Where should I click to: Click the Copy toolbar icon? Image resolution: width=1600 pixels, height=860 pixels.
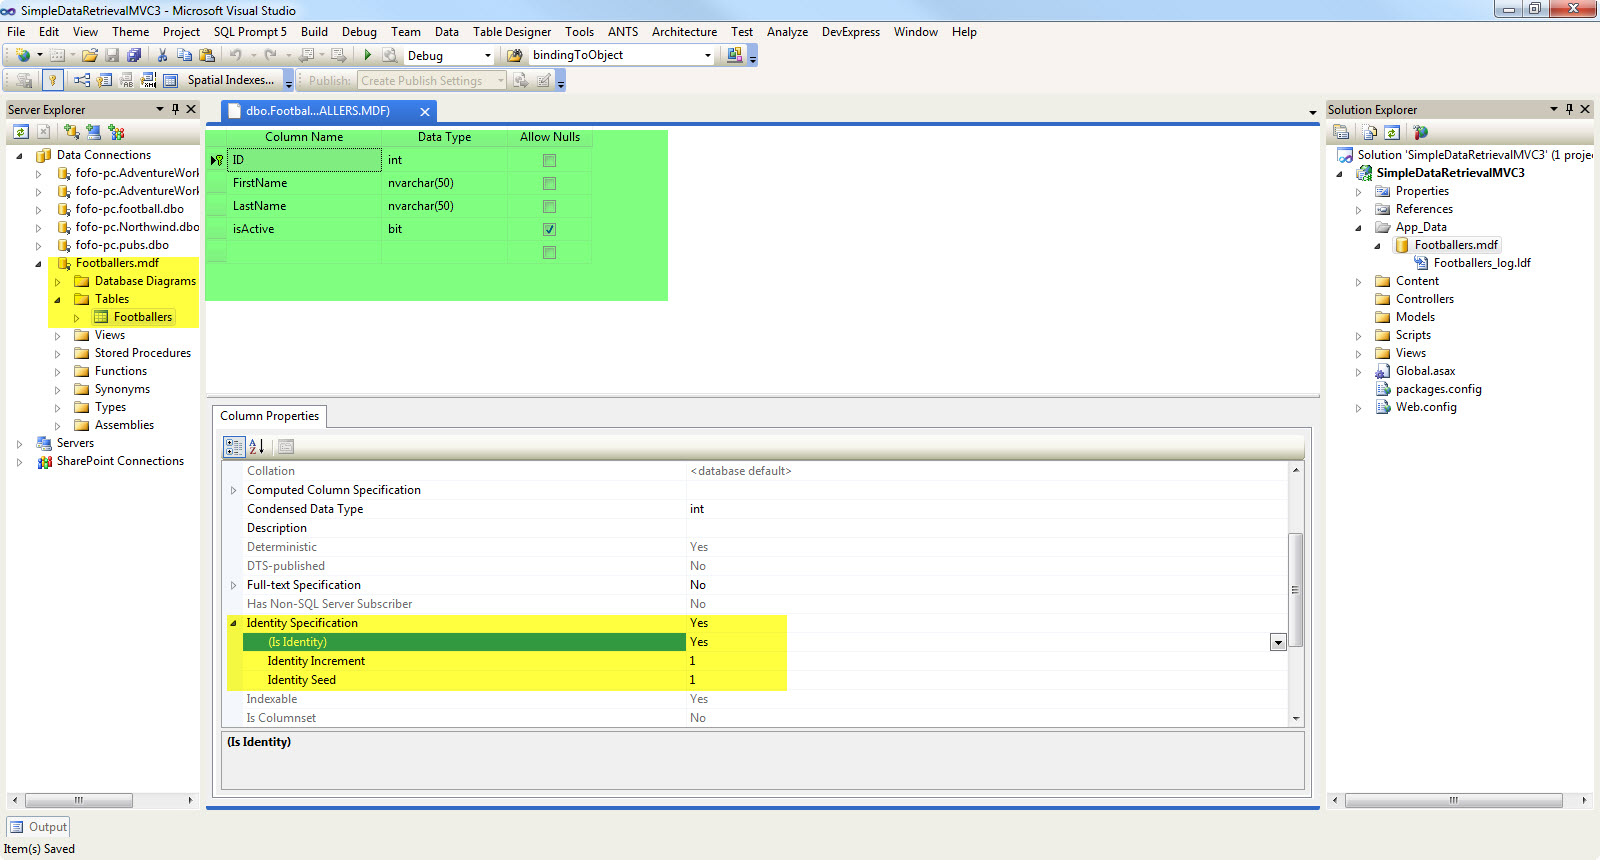[184, 55]
